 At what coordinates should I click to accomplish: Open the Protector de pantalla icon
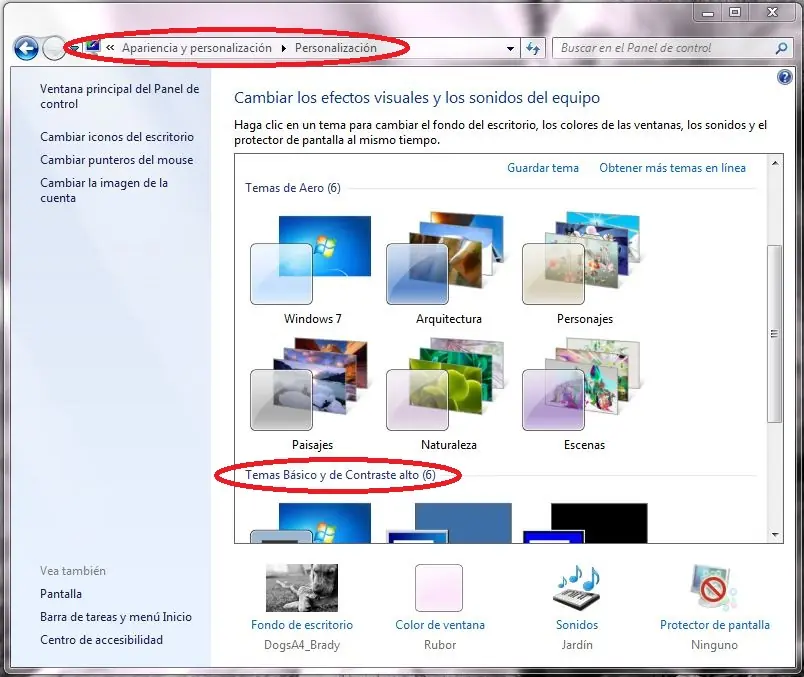coord(714,588)
